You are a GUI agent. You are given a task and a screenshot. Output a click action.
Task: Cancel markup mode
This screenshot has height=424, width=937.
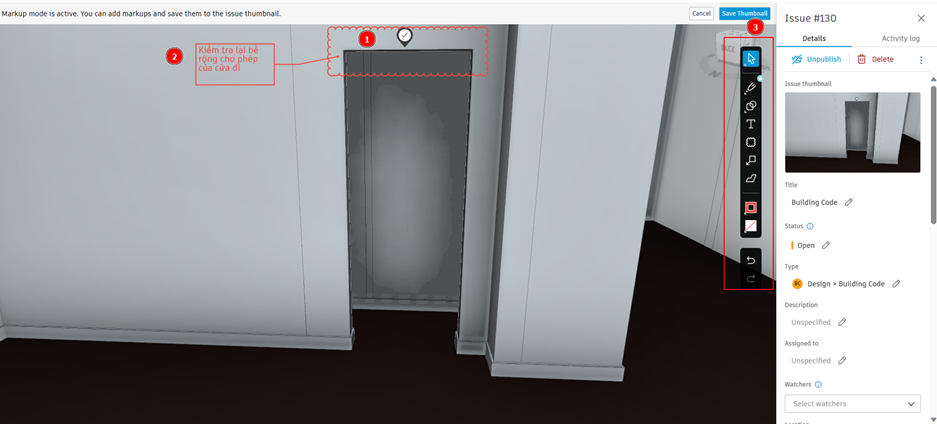(702, 13)
